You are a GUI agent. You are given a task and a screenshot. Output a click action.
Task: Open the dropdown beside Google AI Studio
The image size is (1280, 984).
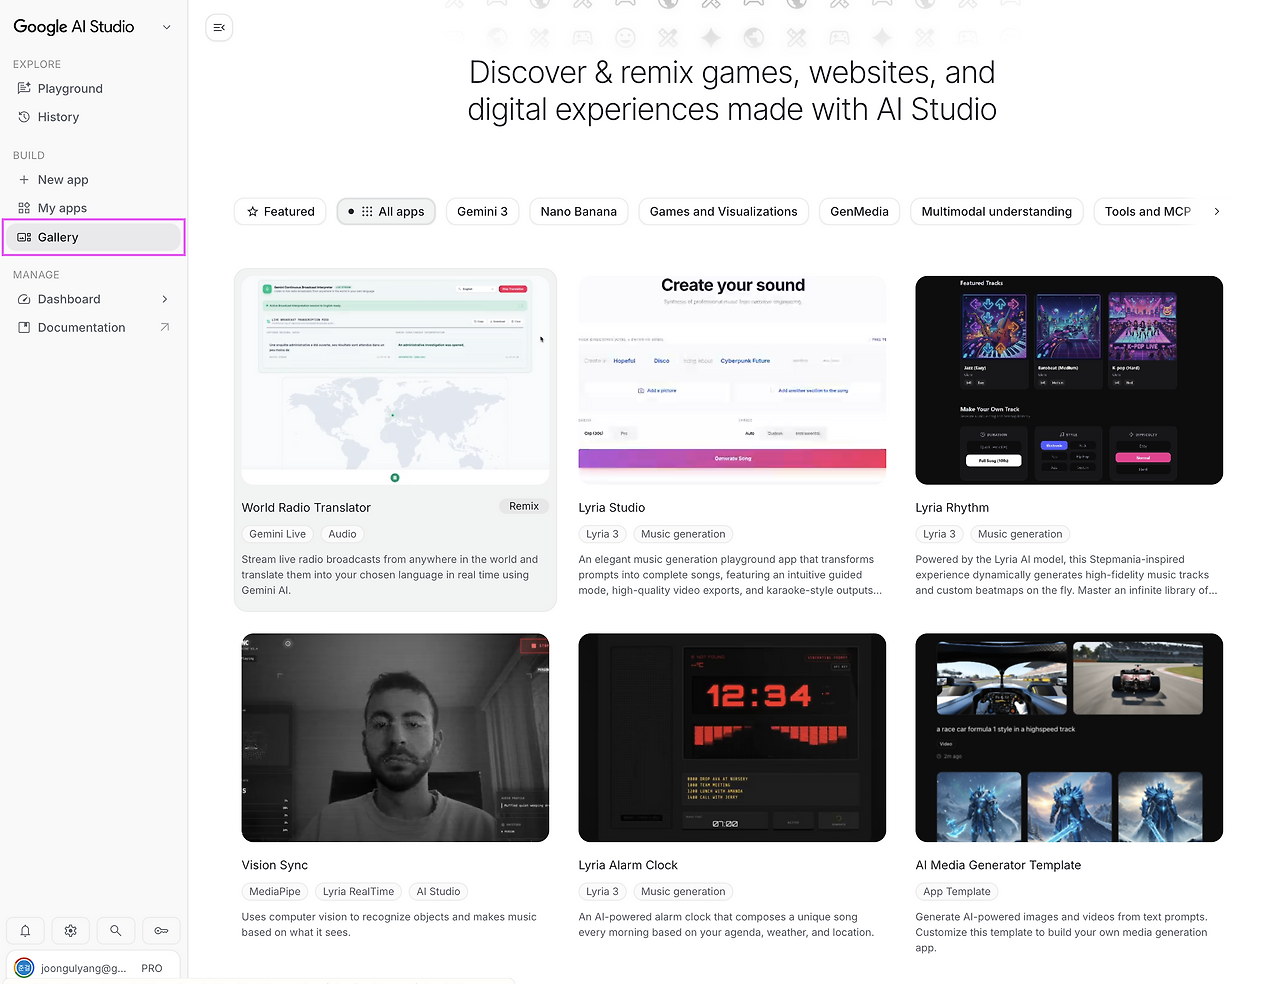coord(166,27)
